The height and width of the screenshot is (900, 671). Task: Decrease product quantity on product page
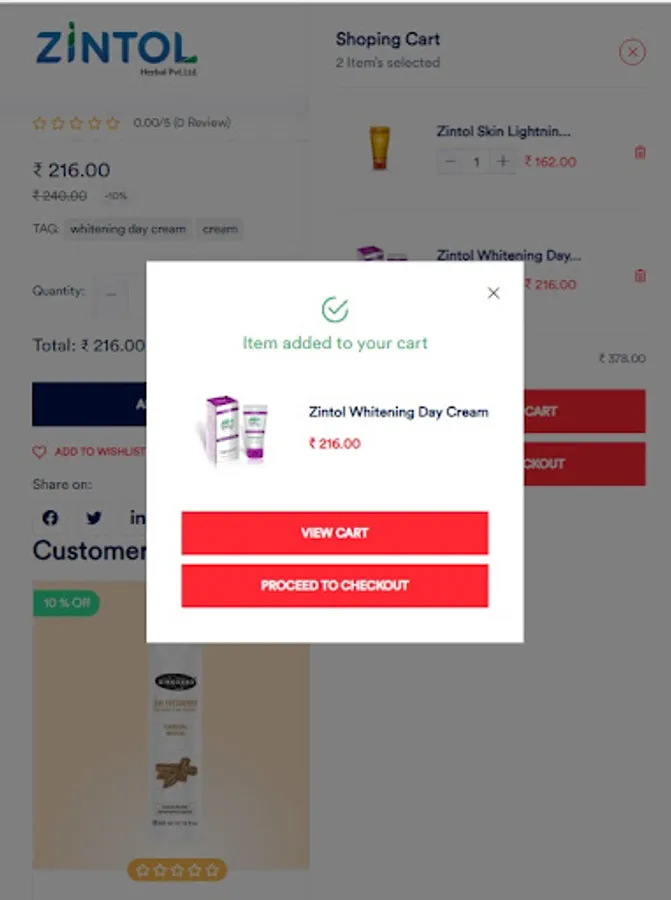coord(111,294)
